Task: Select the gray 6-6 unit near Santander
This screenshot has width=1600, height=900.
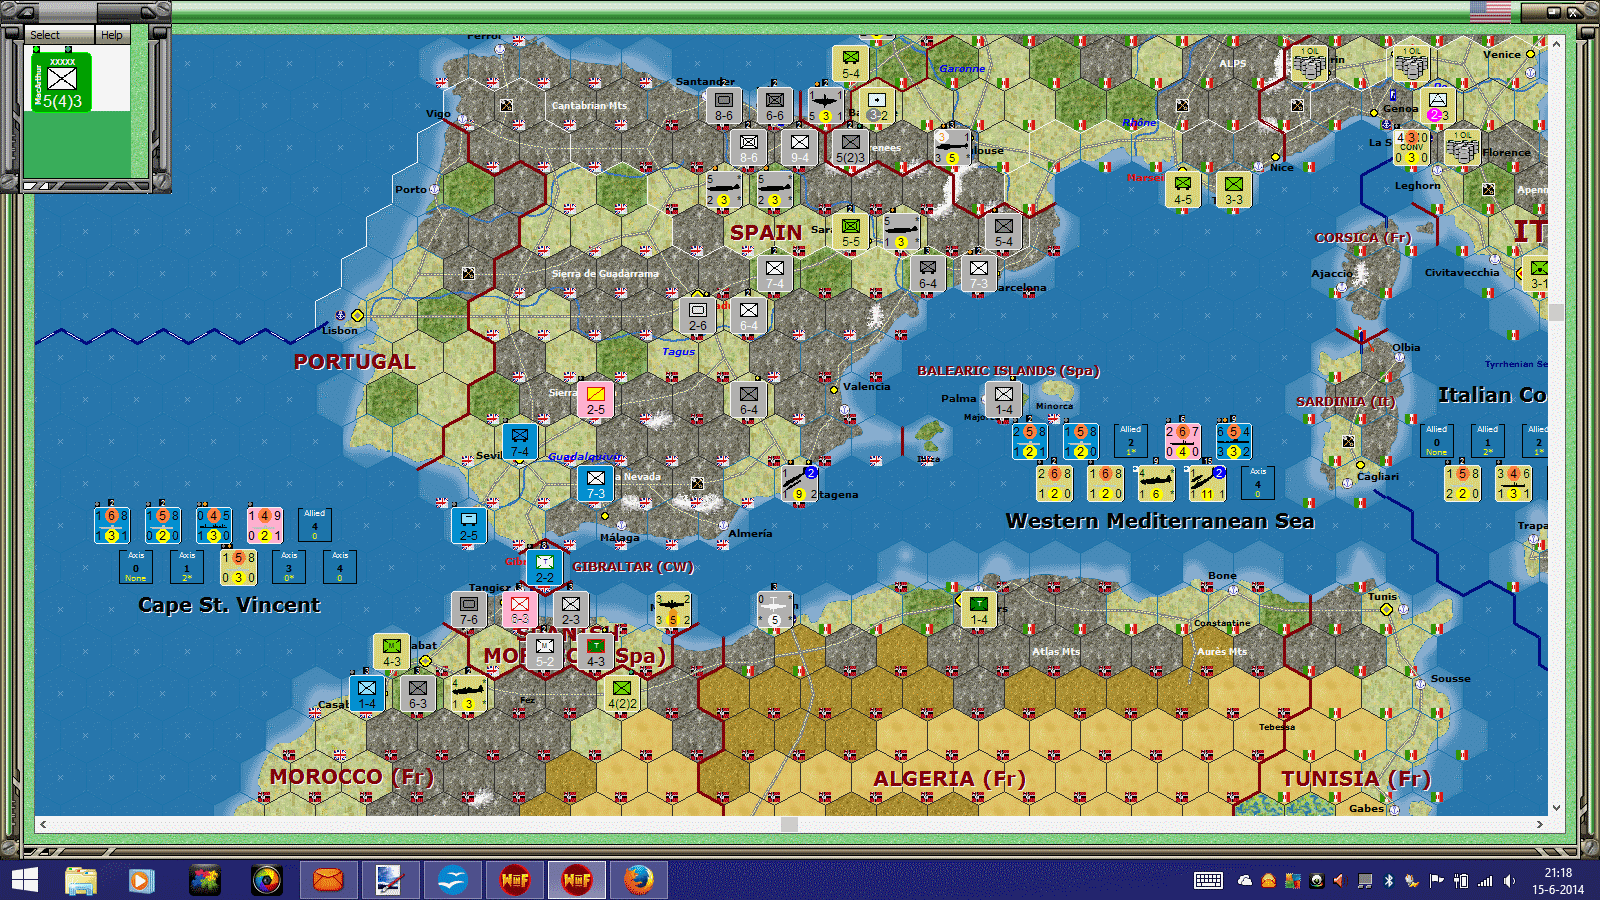Action: coord(774,106)
